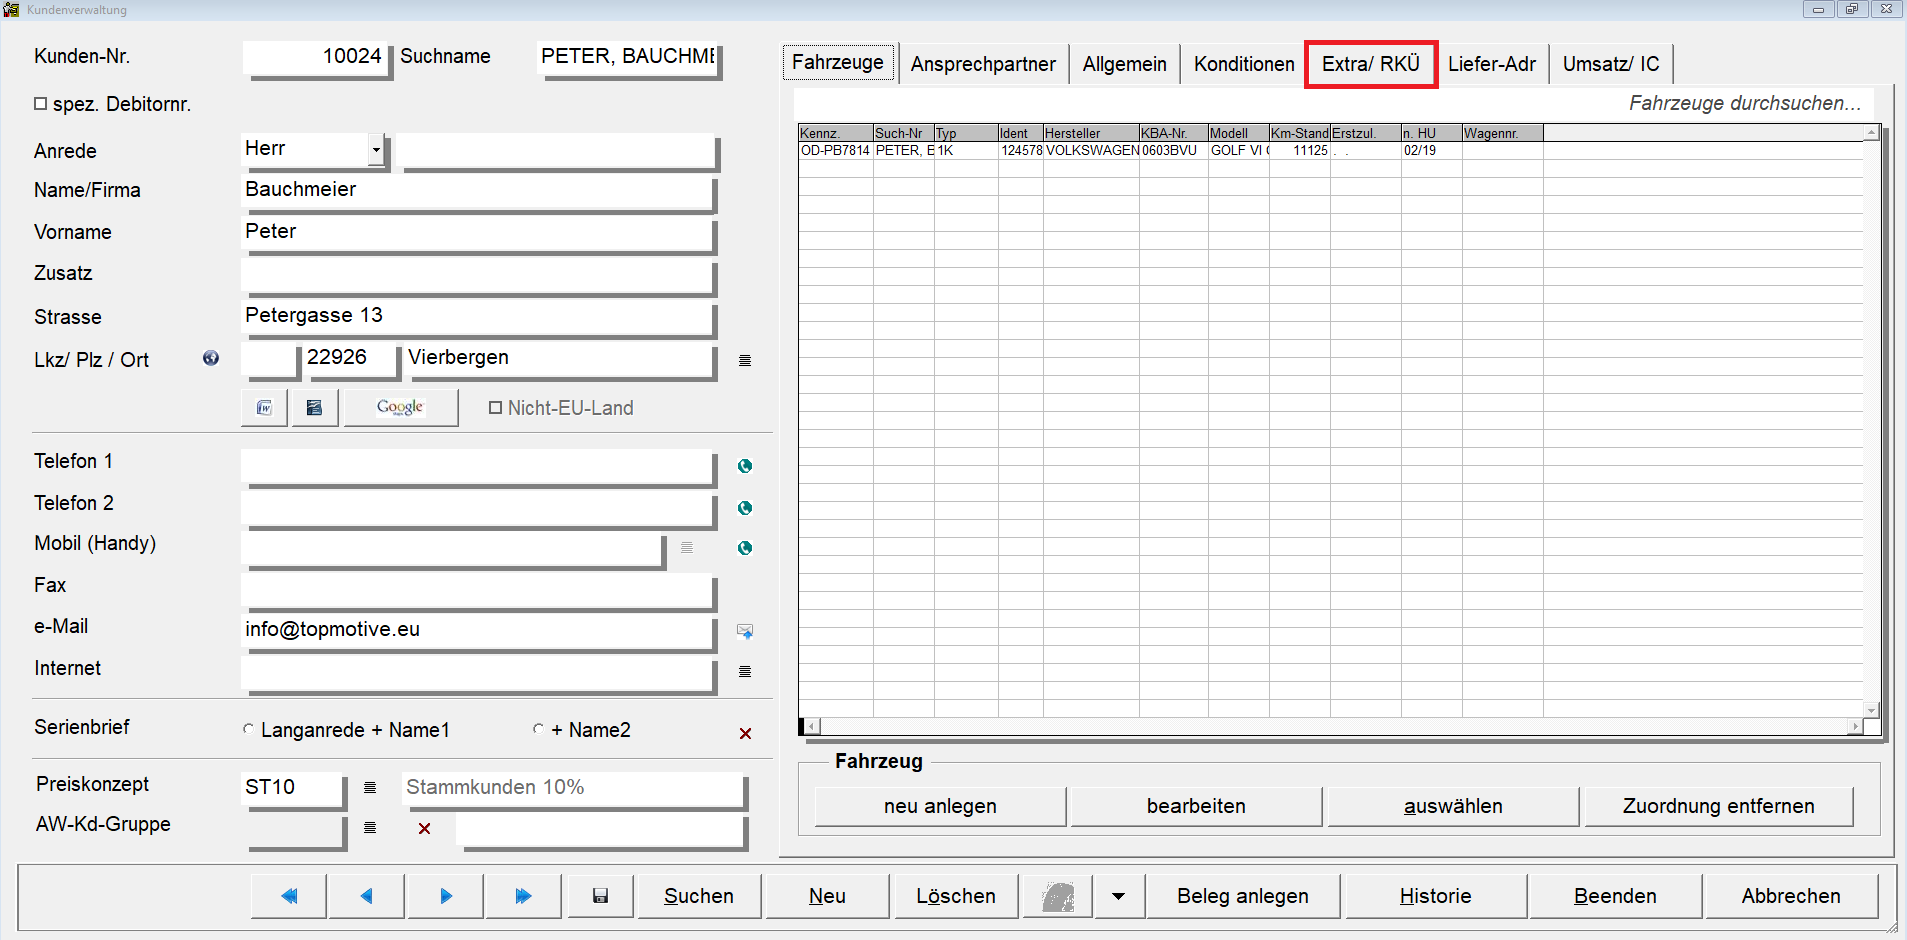Enable the Nicht-EU-Land checkbox
Viewport: 1907px width, 940px height.
click(x=495, y=407)
